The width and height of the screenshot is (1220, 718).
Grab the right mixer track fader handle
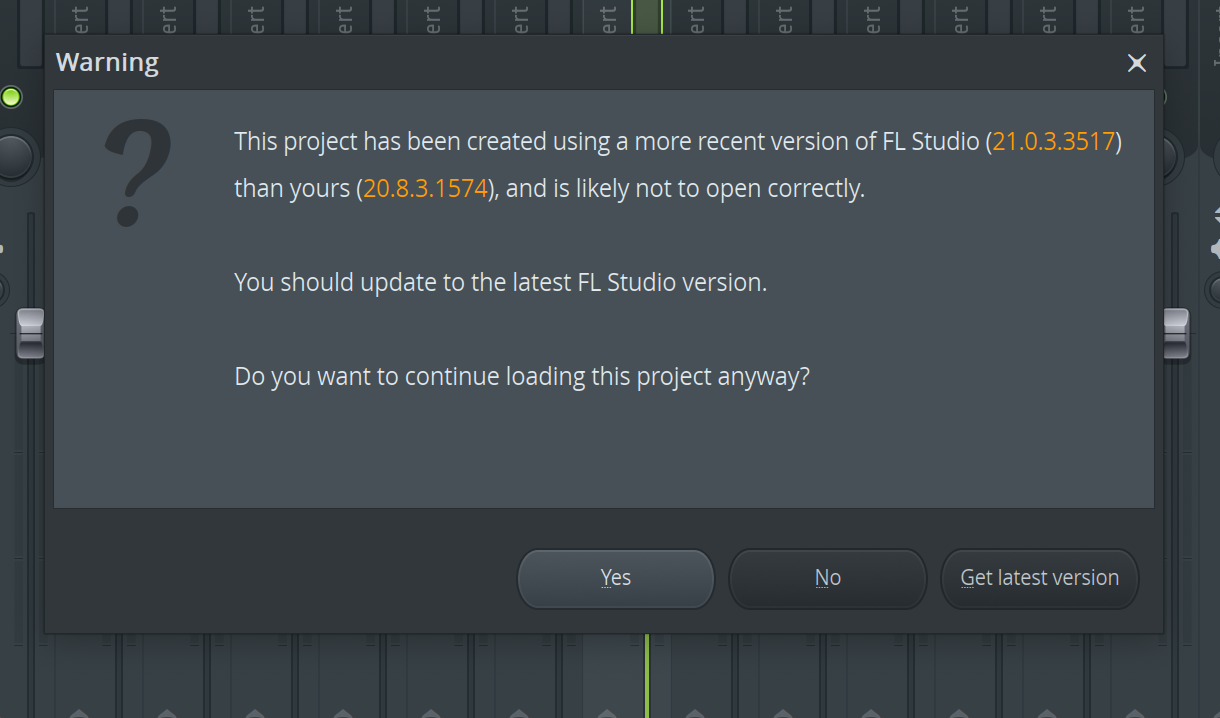coord(1177,334)
